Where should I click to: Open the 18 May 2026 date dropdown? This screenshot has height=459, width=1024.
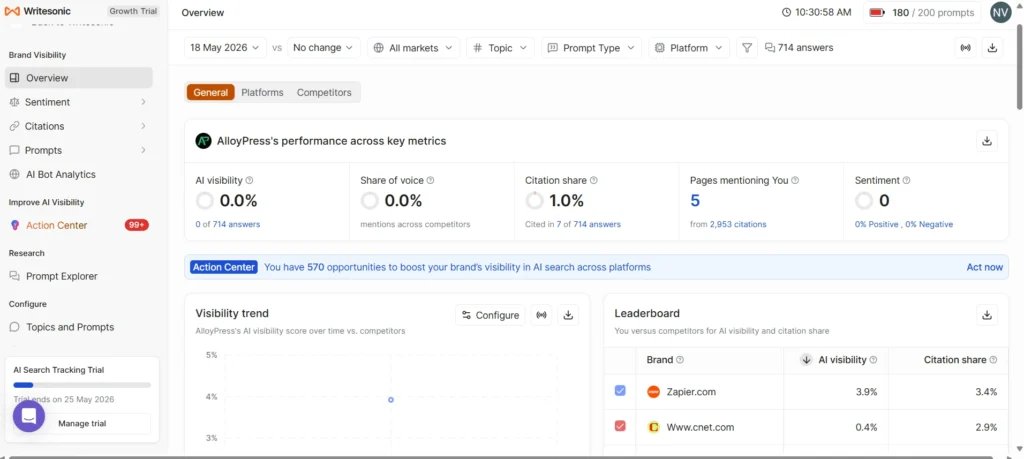pos(225,48)
